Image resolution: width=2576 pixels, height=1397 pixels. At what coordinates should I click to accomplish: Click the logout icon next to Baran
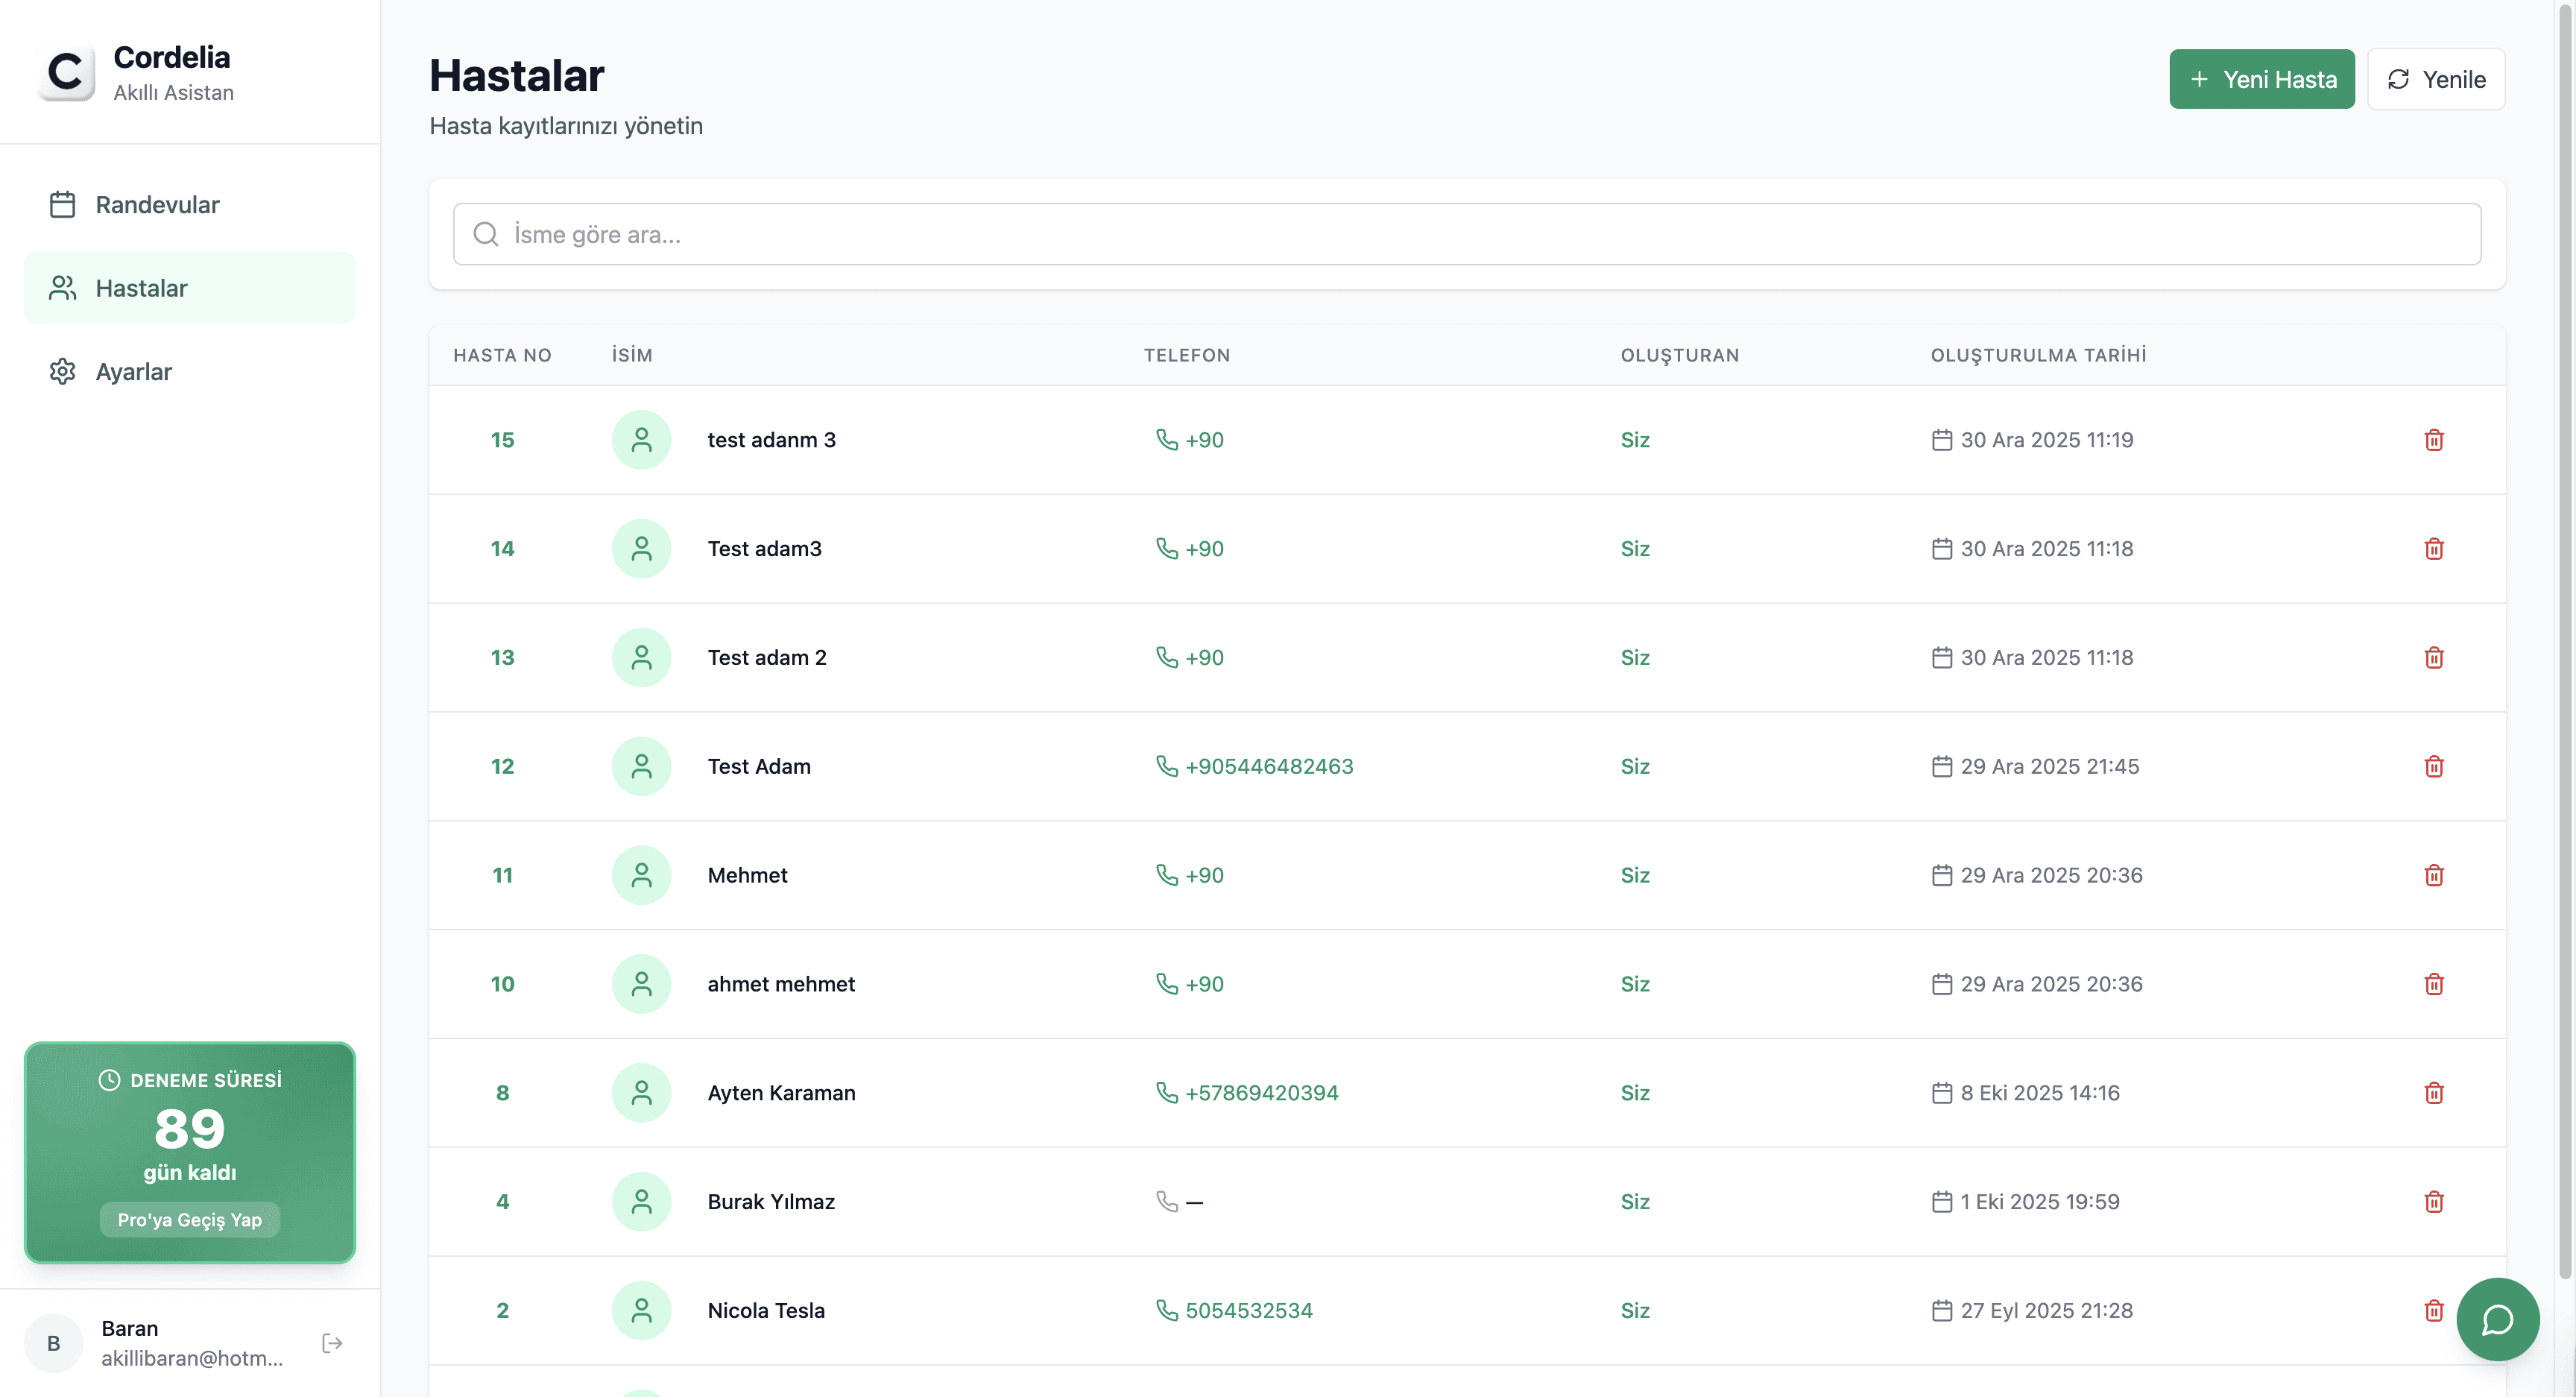coord(332,1343)
